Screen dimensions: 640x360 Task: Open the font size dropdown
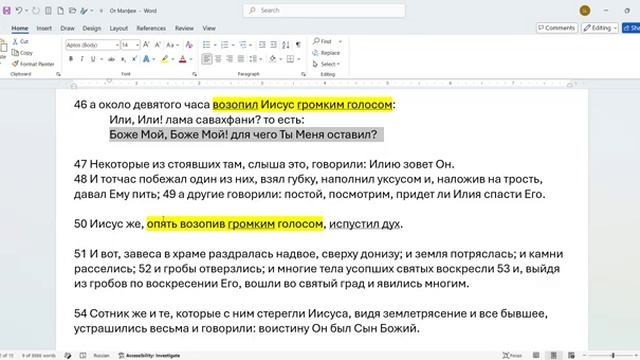(138, 45)
